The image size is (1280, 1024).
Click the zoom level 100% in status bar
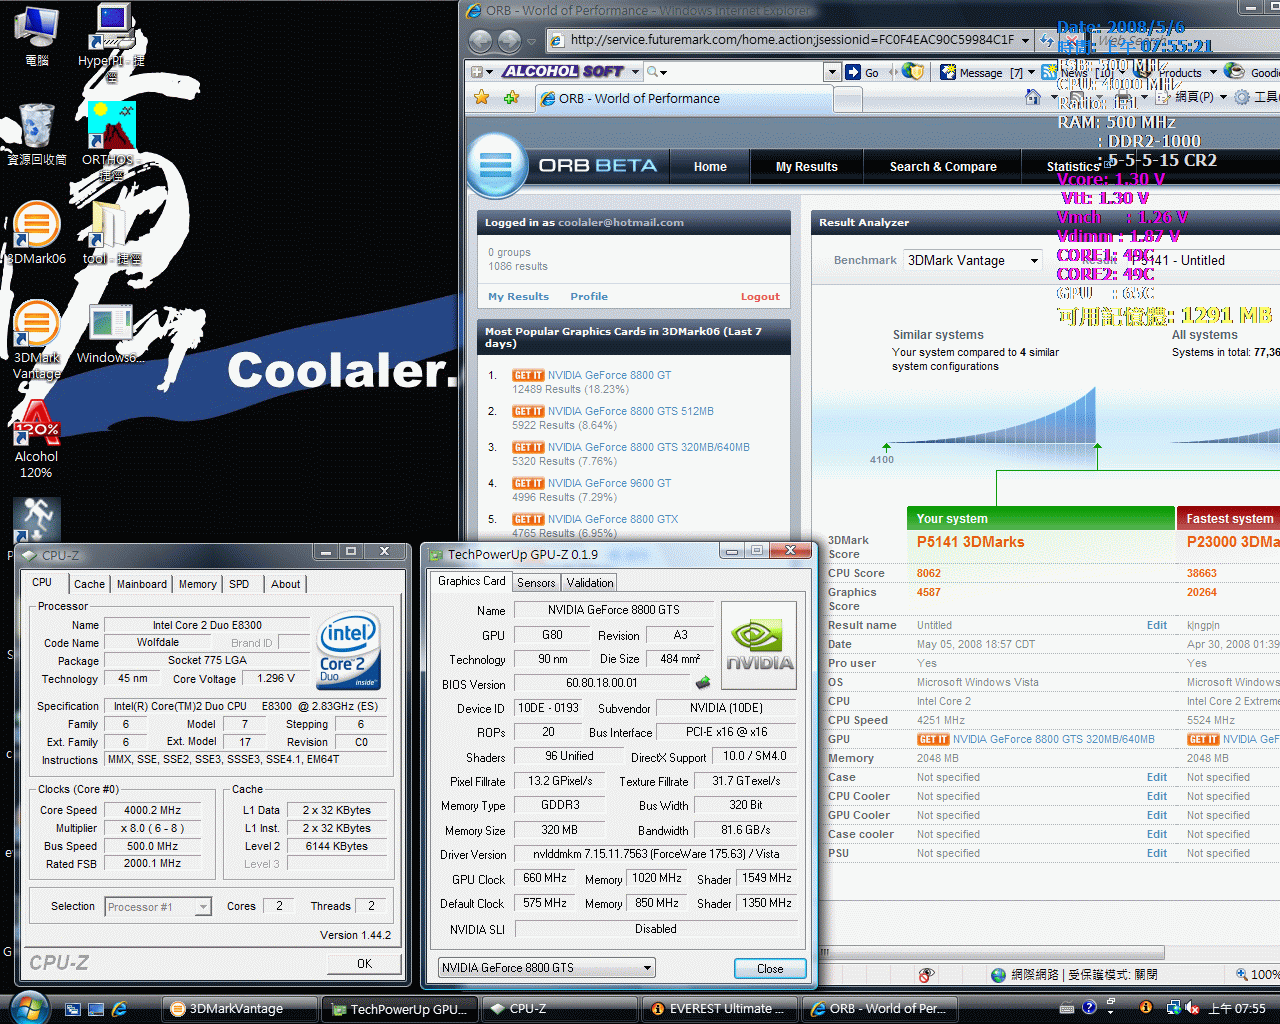click(1257, 974)
